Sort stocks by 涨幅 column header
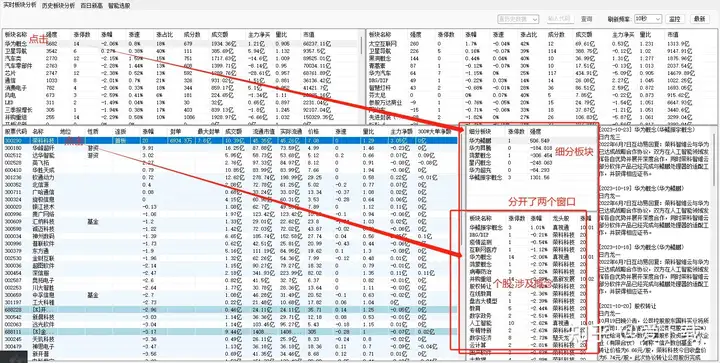This screenshot has width=720, height=363. tap(148, 132)
